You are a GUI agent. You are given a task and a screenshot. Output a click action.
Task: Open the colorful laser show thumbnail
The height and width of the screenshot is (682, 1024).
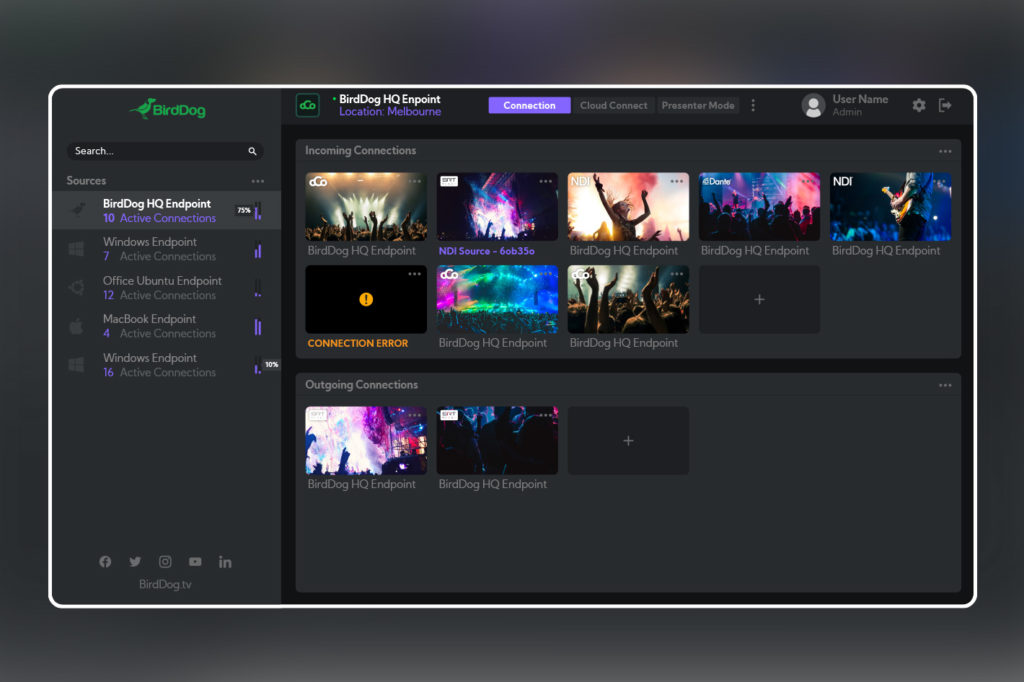497,299
